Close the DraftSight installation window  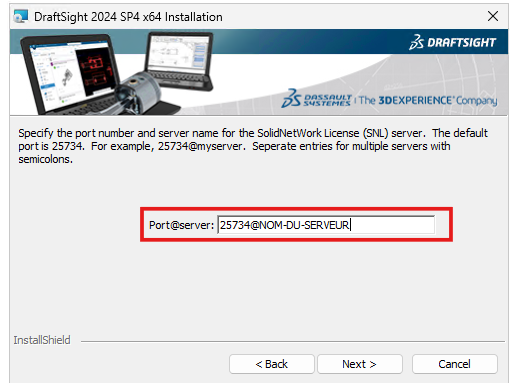pos(493,16)
